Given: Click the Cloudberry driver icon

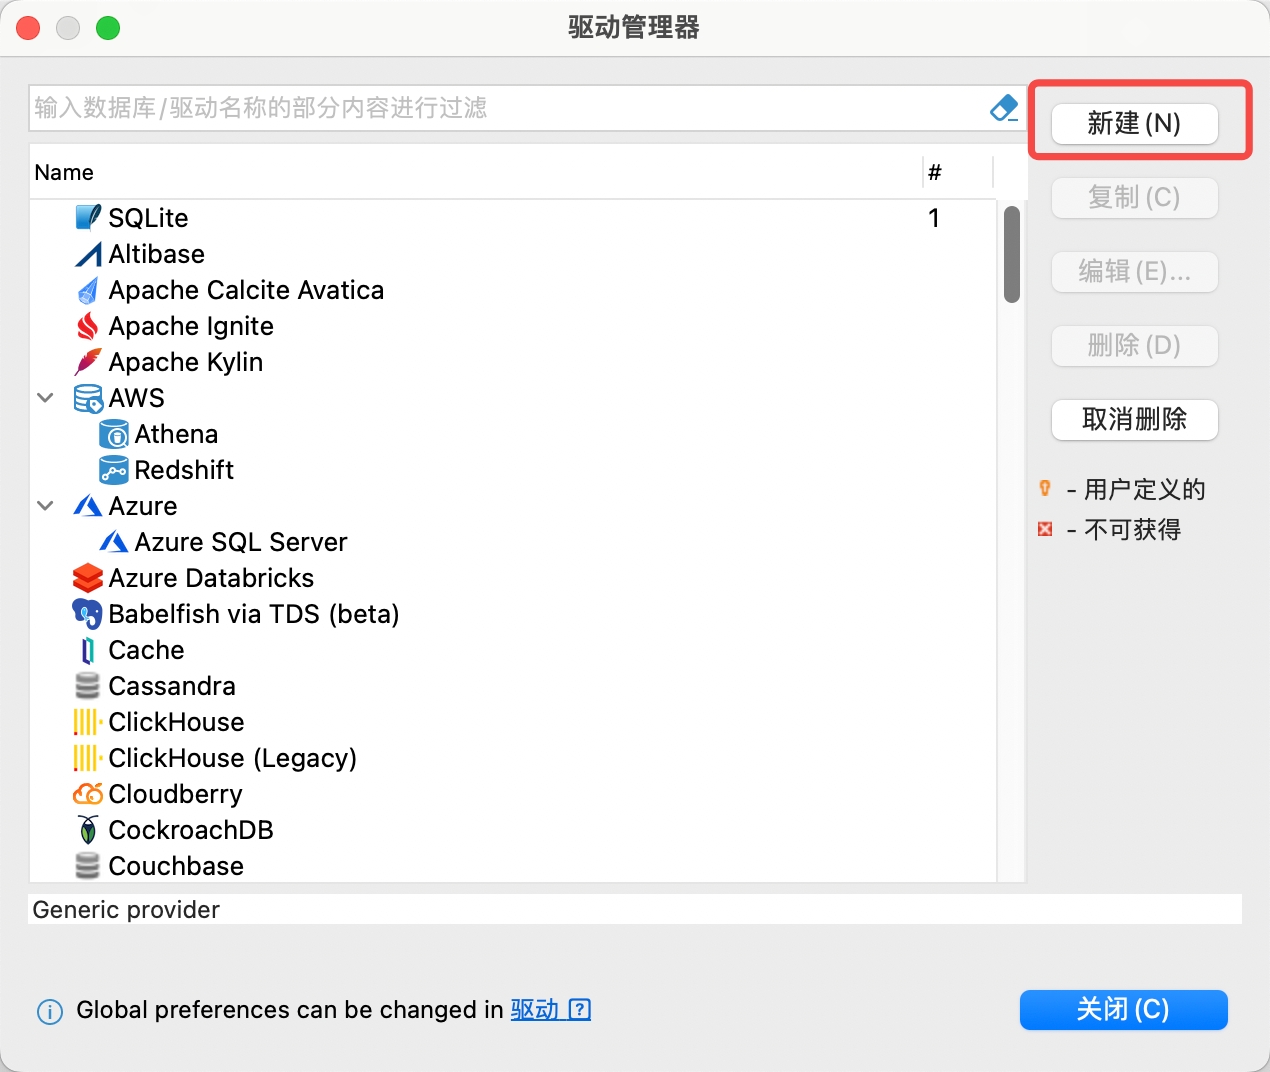Looking at the screenshot, I should pos(87,793).
